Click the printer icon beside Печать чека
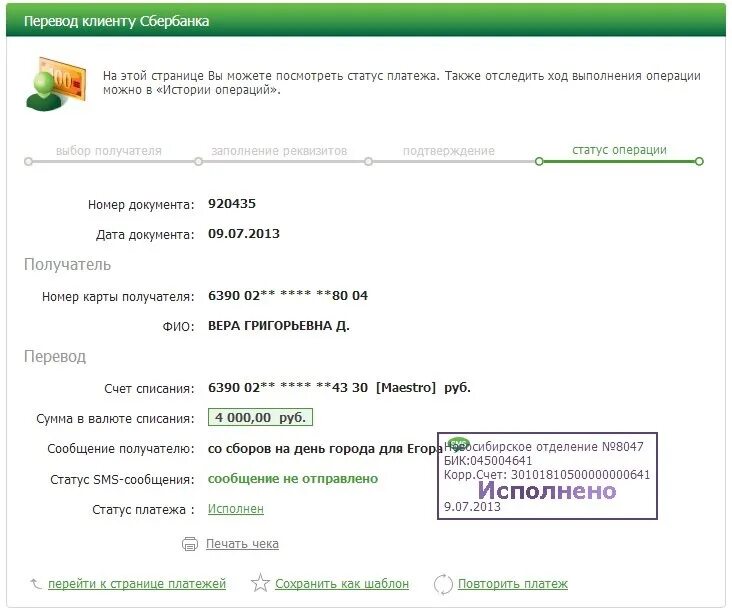Screen dimensions: 732x615 [x=190, y=544]
